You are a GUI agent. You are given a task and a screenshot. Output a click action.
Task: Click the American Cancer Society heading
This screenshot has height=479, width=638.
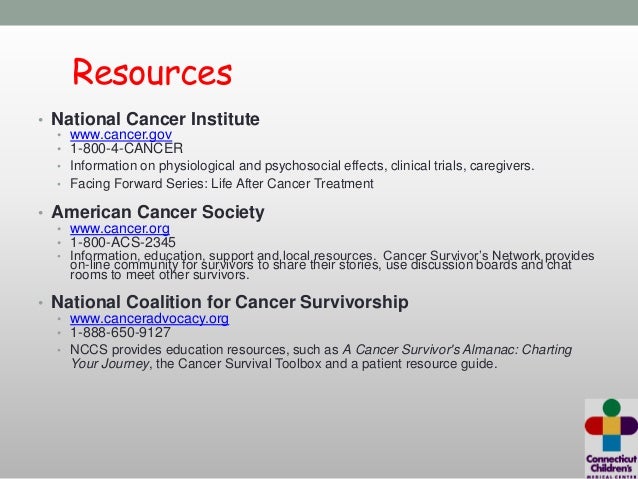(157, 212)
